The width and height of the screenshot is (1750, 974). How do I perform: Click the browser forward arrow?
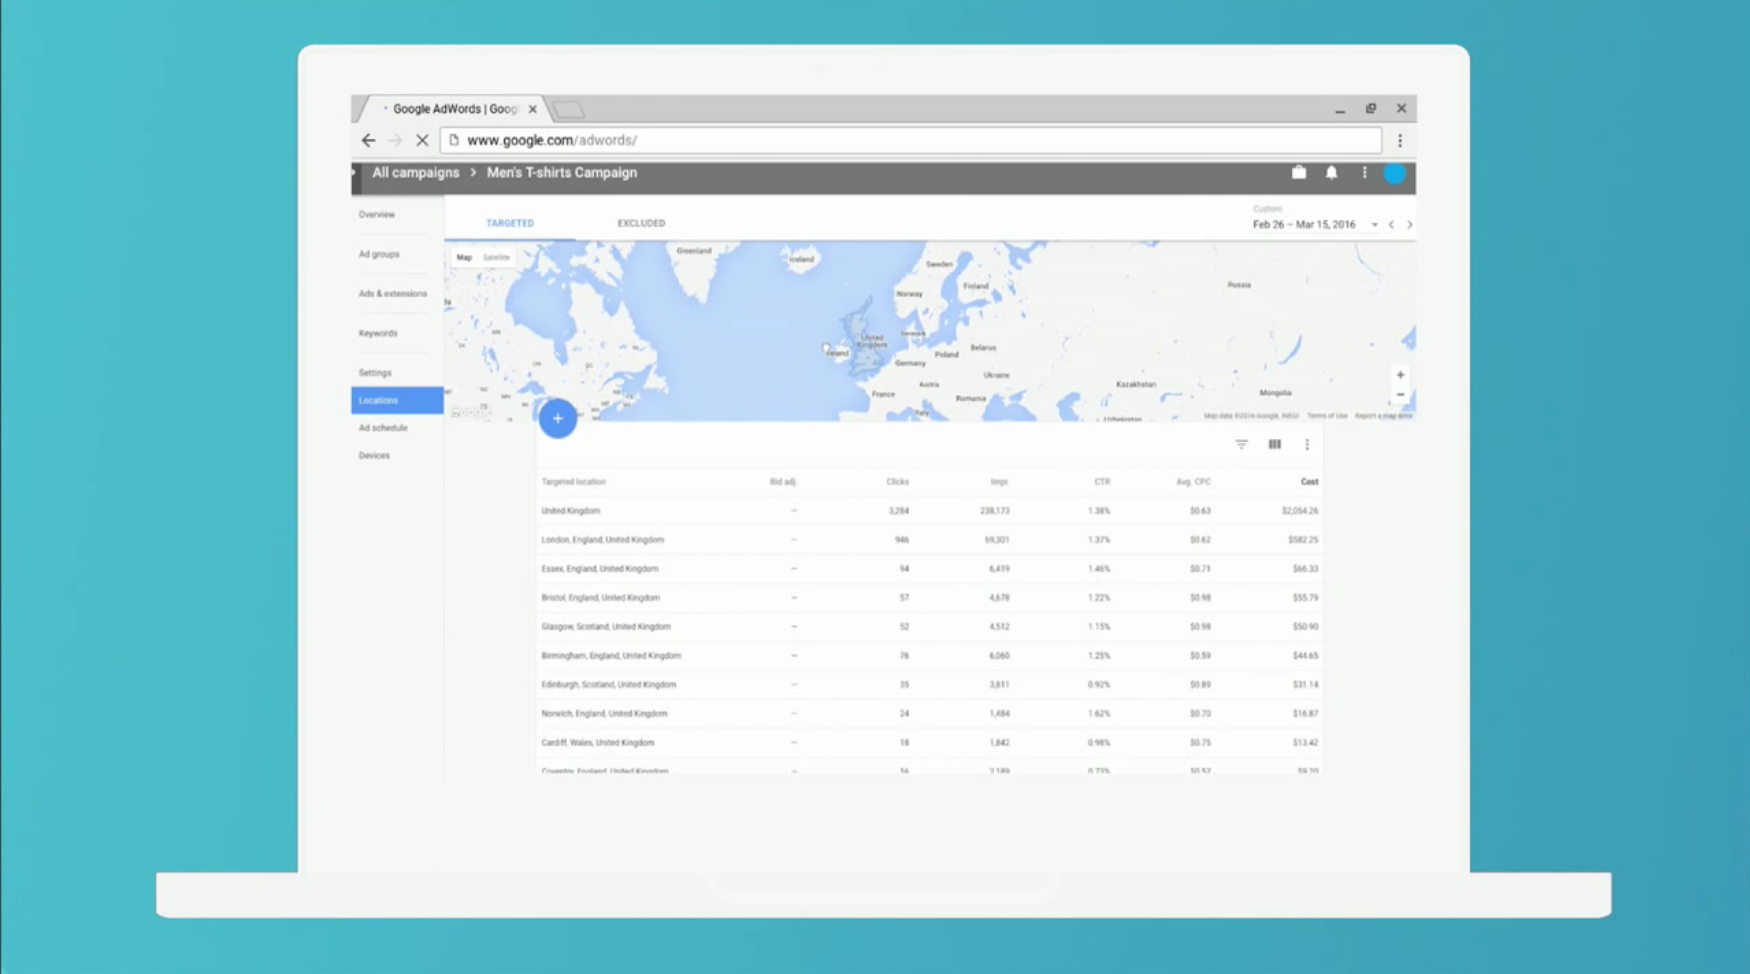coord(395,140)
